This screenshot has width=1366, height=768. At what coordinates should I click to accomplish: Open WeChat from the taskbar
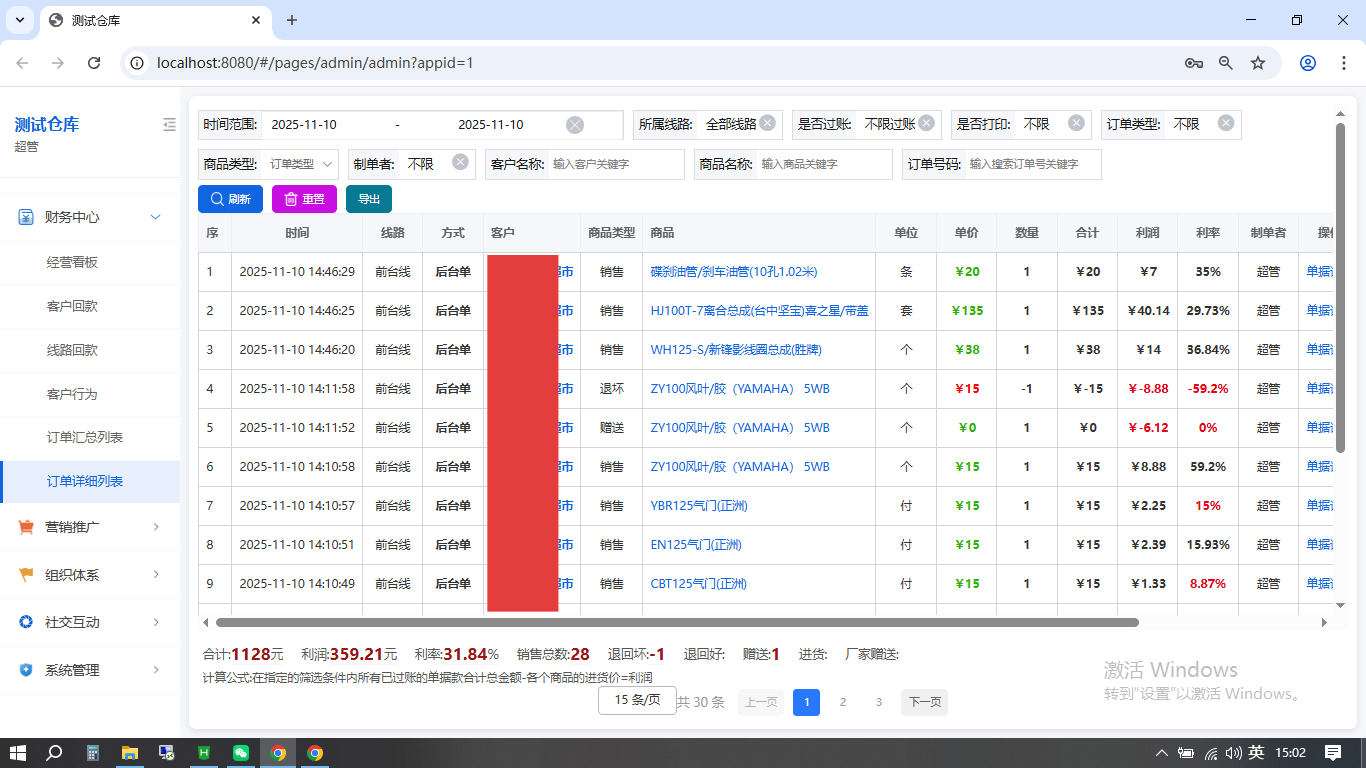pos(241,753)
